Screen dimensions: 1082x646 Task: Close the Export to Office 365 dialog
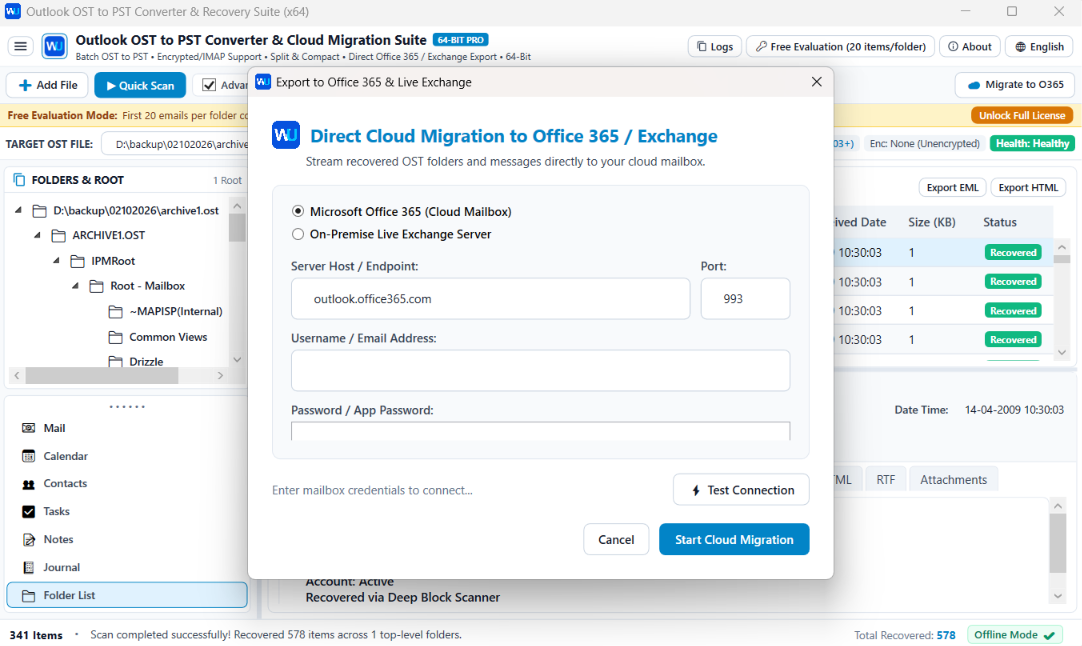pos(816,81)
